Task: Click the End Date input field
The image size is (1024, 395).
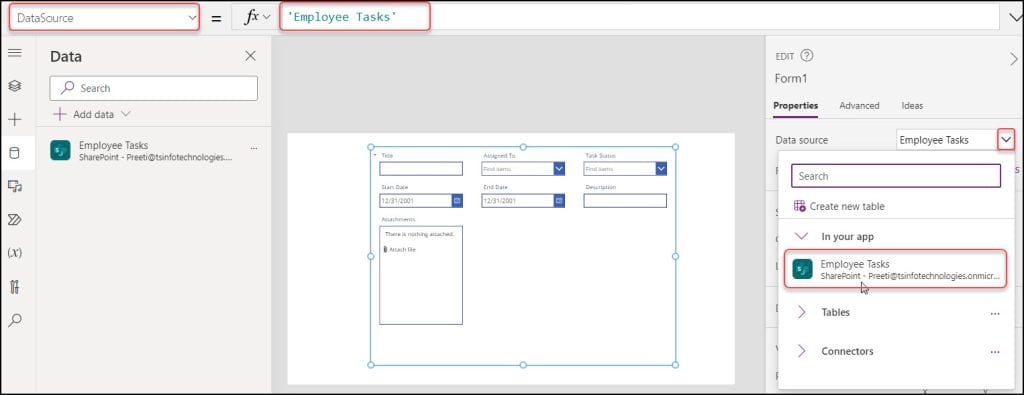Action: coord(517,200)
